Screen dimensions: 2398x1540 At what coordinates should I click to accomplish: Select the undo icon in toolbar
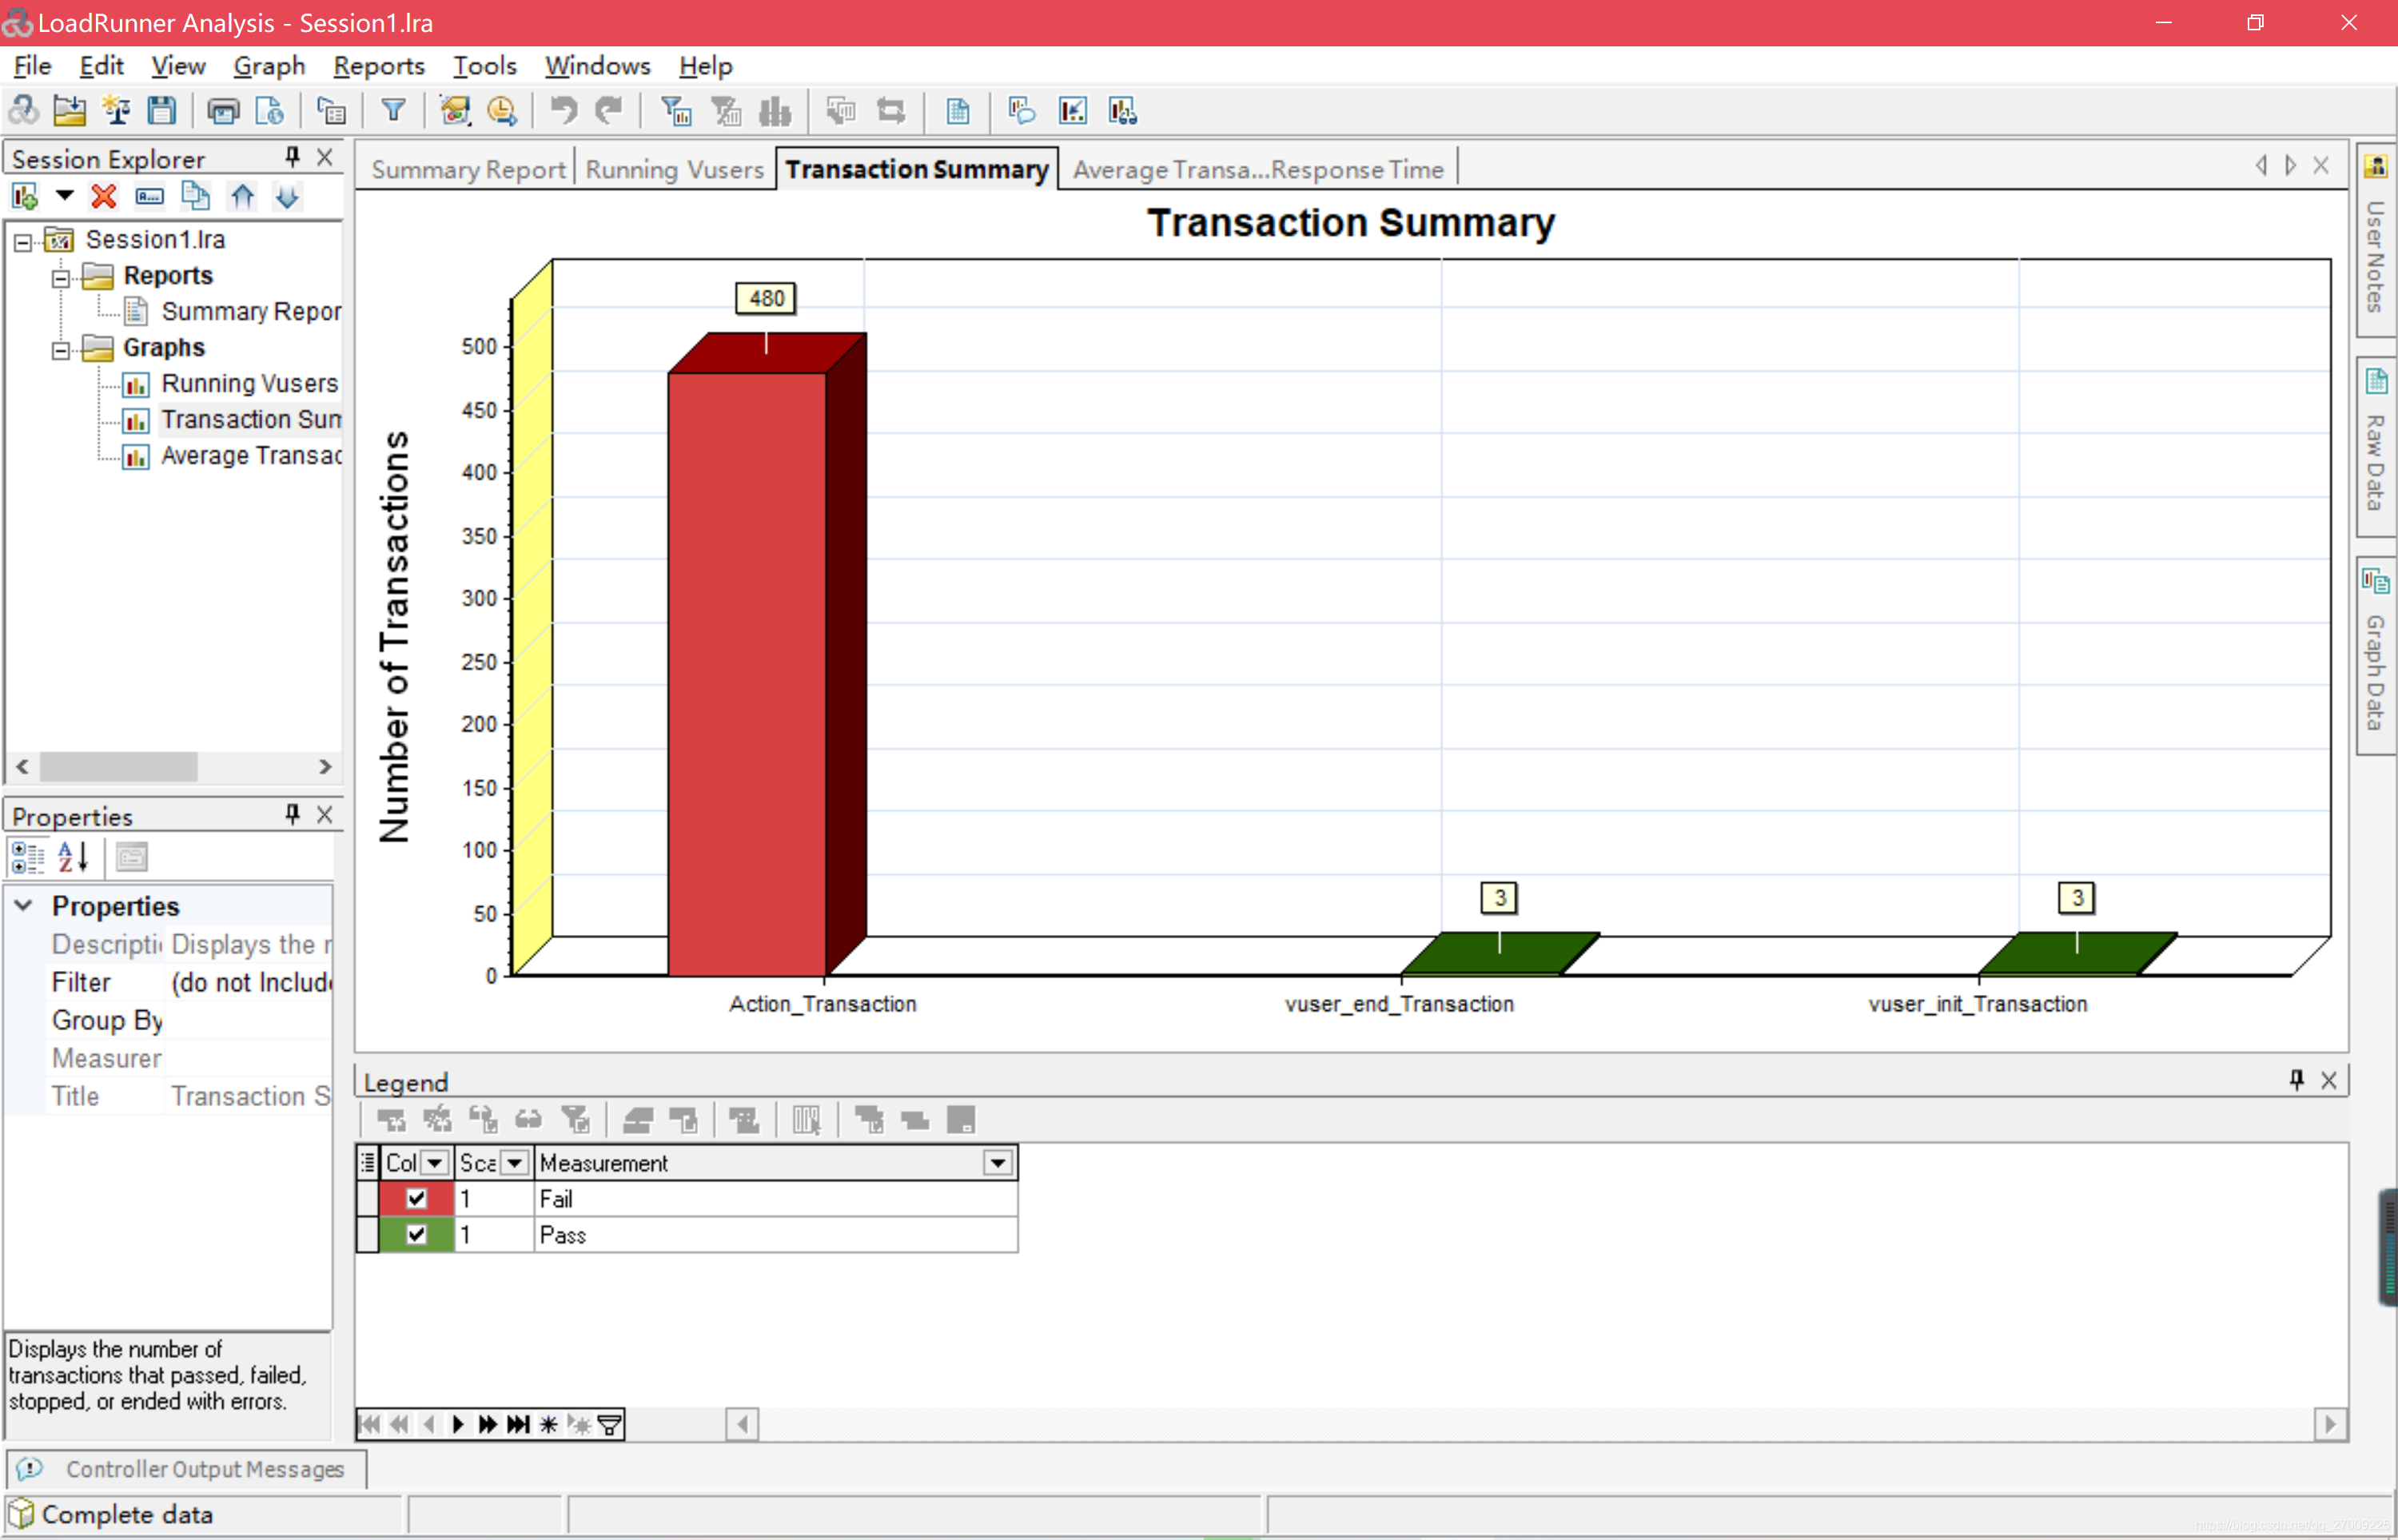click(561, 110)
